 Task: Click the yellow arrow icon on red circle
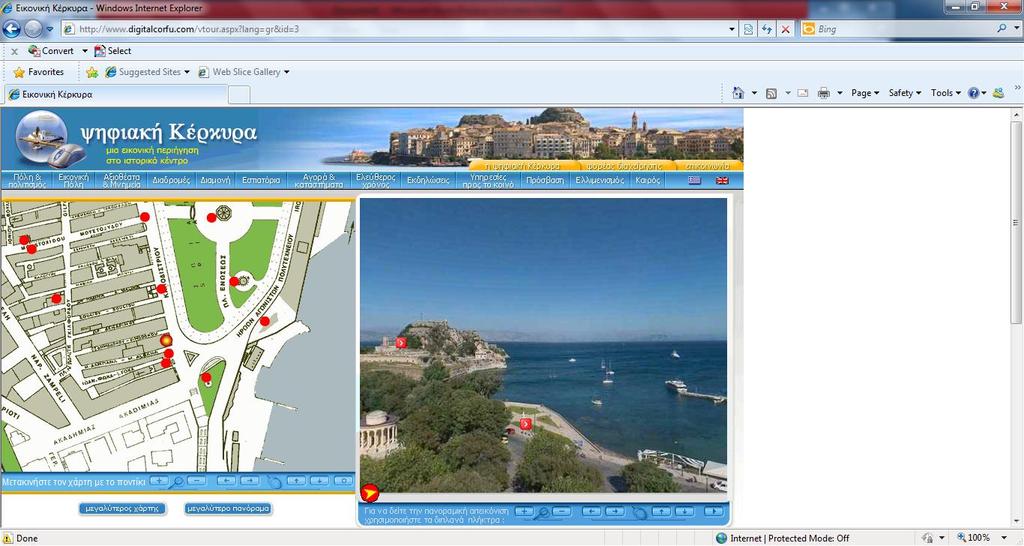pos(370,492)
